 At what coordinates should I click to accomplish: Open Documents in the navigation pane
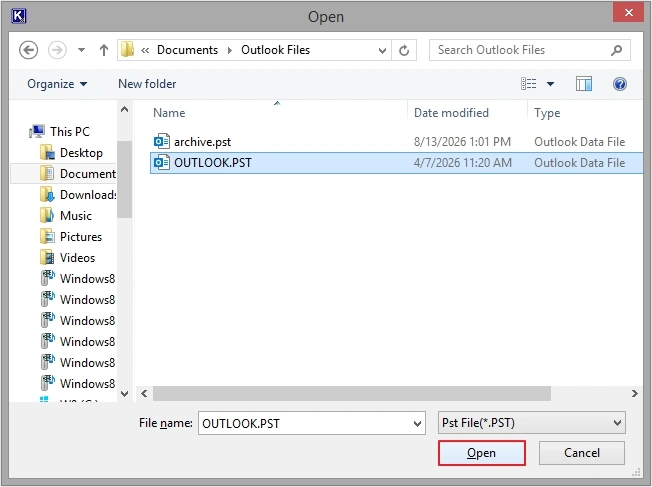tap(88, 173)
